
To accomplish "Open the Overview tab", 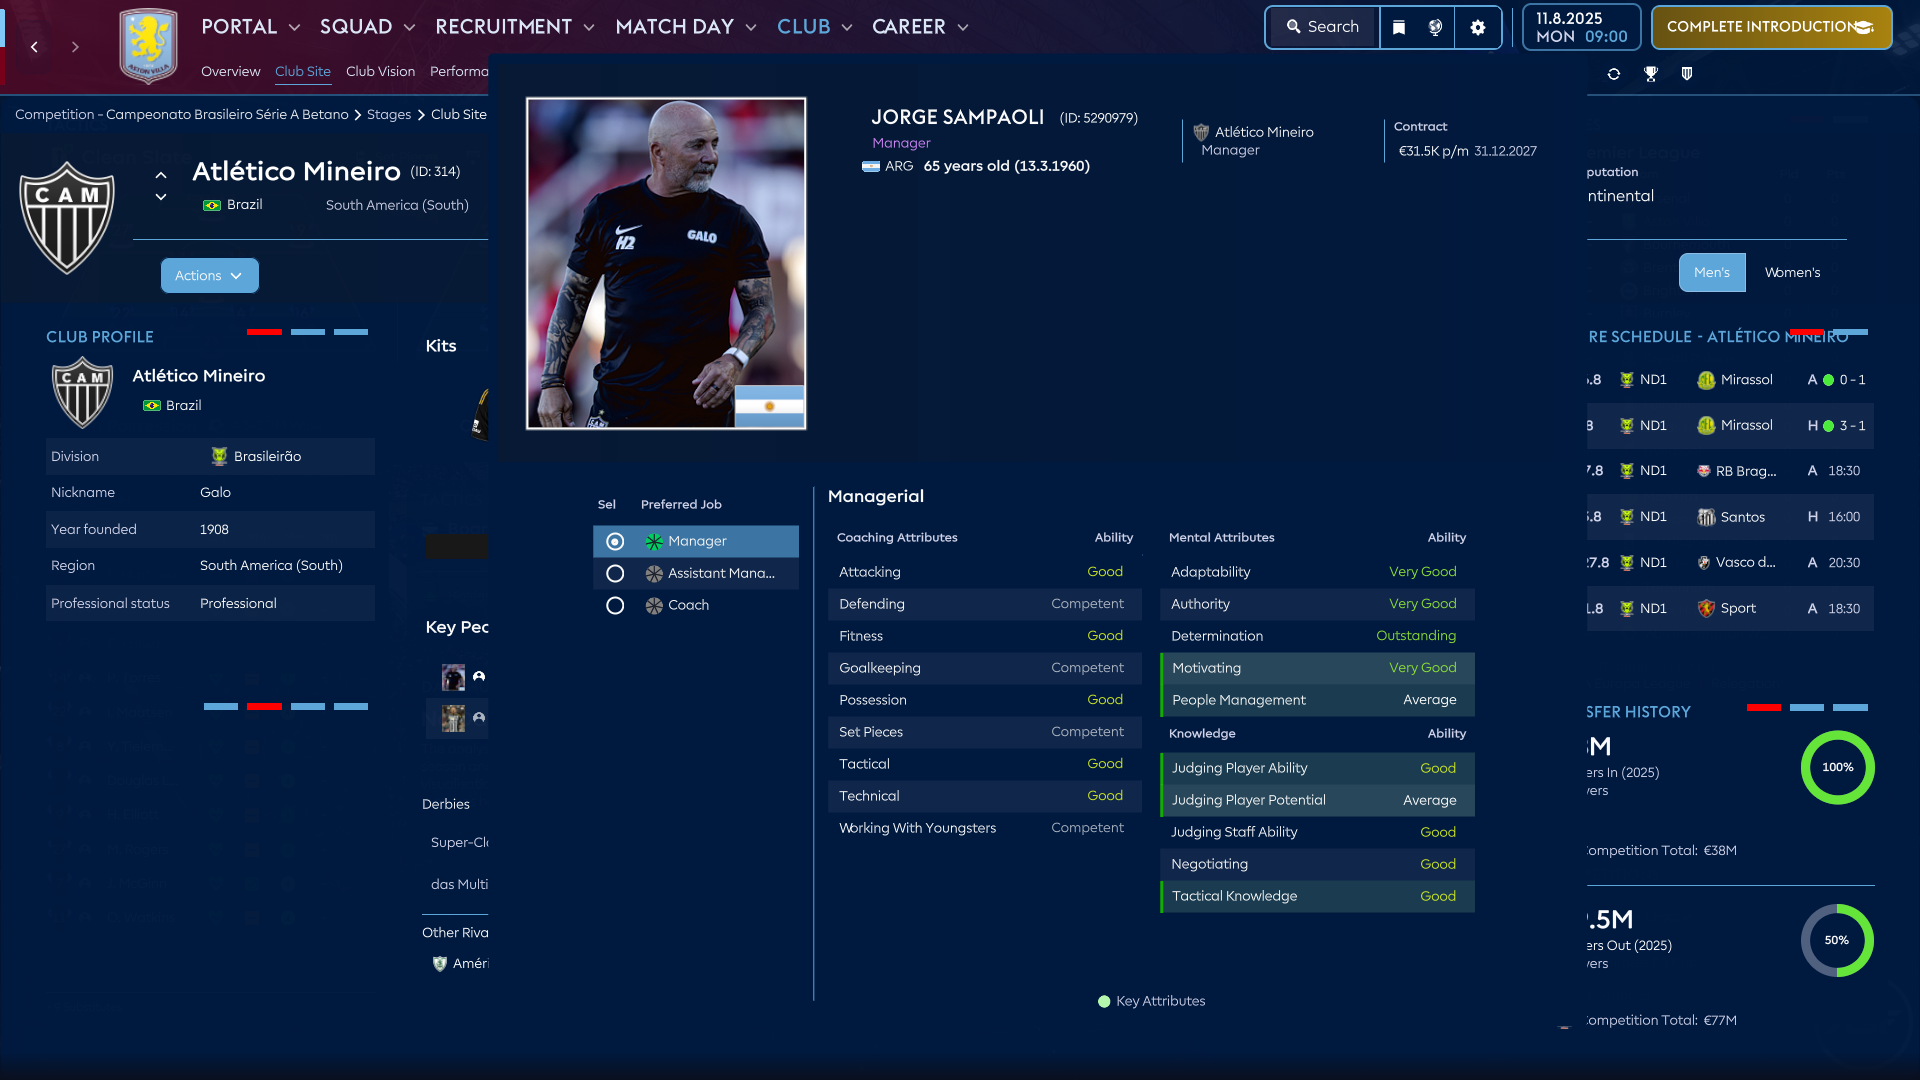I will point(231,71).
